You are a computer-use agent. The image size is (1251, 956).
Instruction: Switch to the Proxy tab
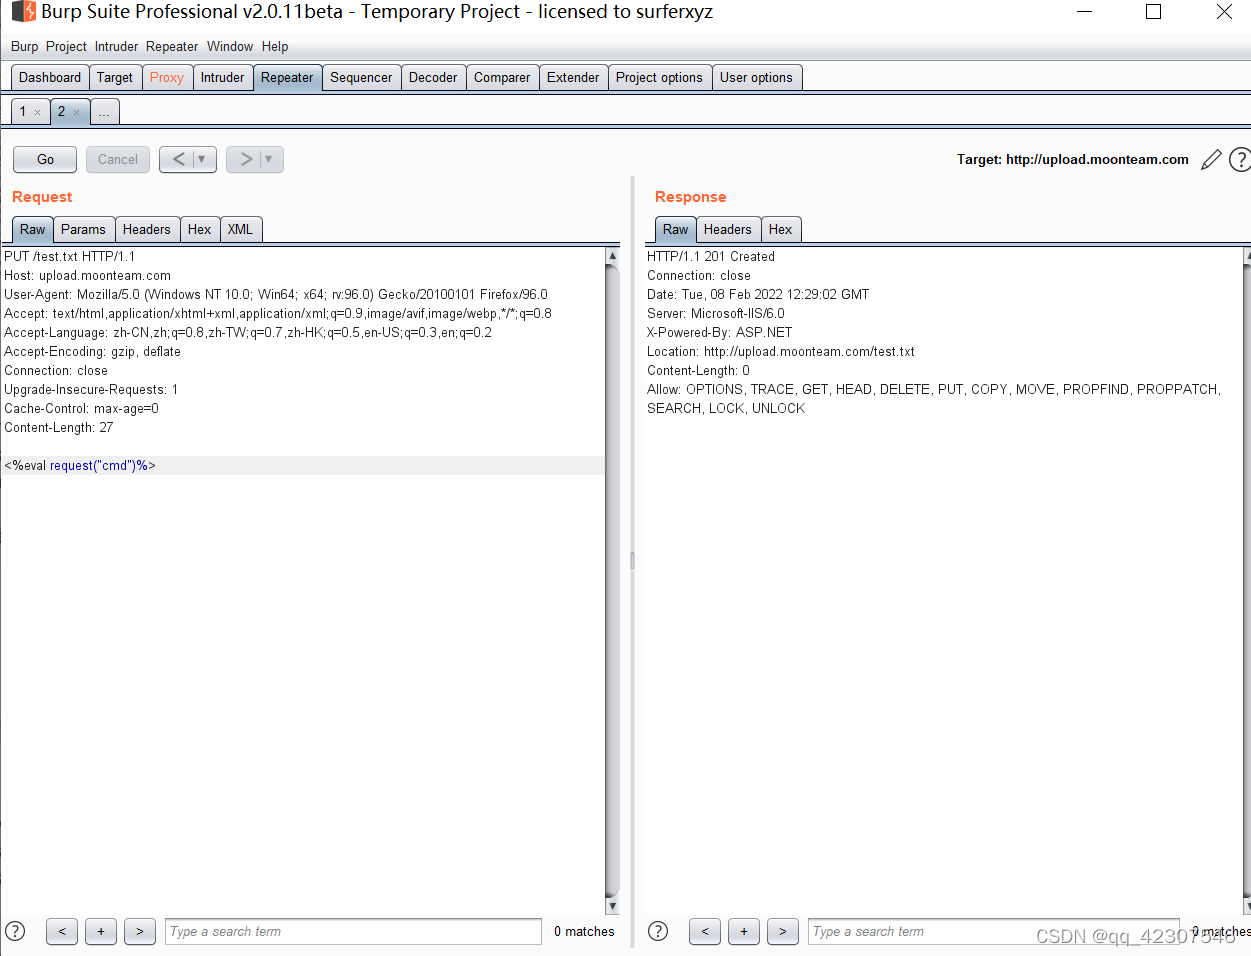(x=167, y=77)
